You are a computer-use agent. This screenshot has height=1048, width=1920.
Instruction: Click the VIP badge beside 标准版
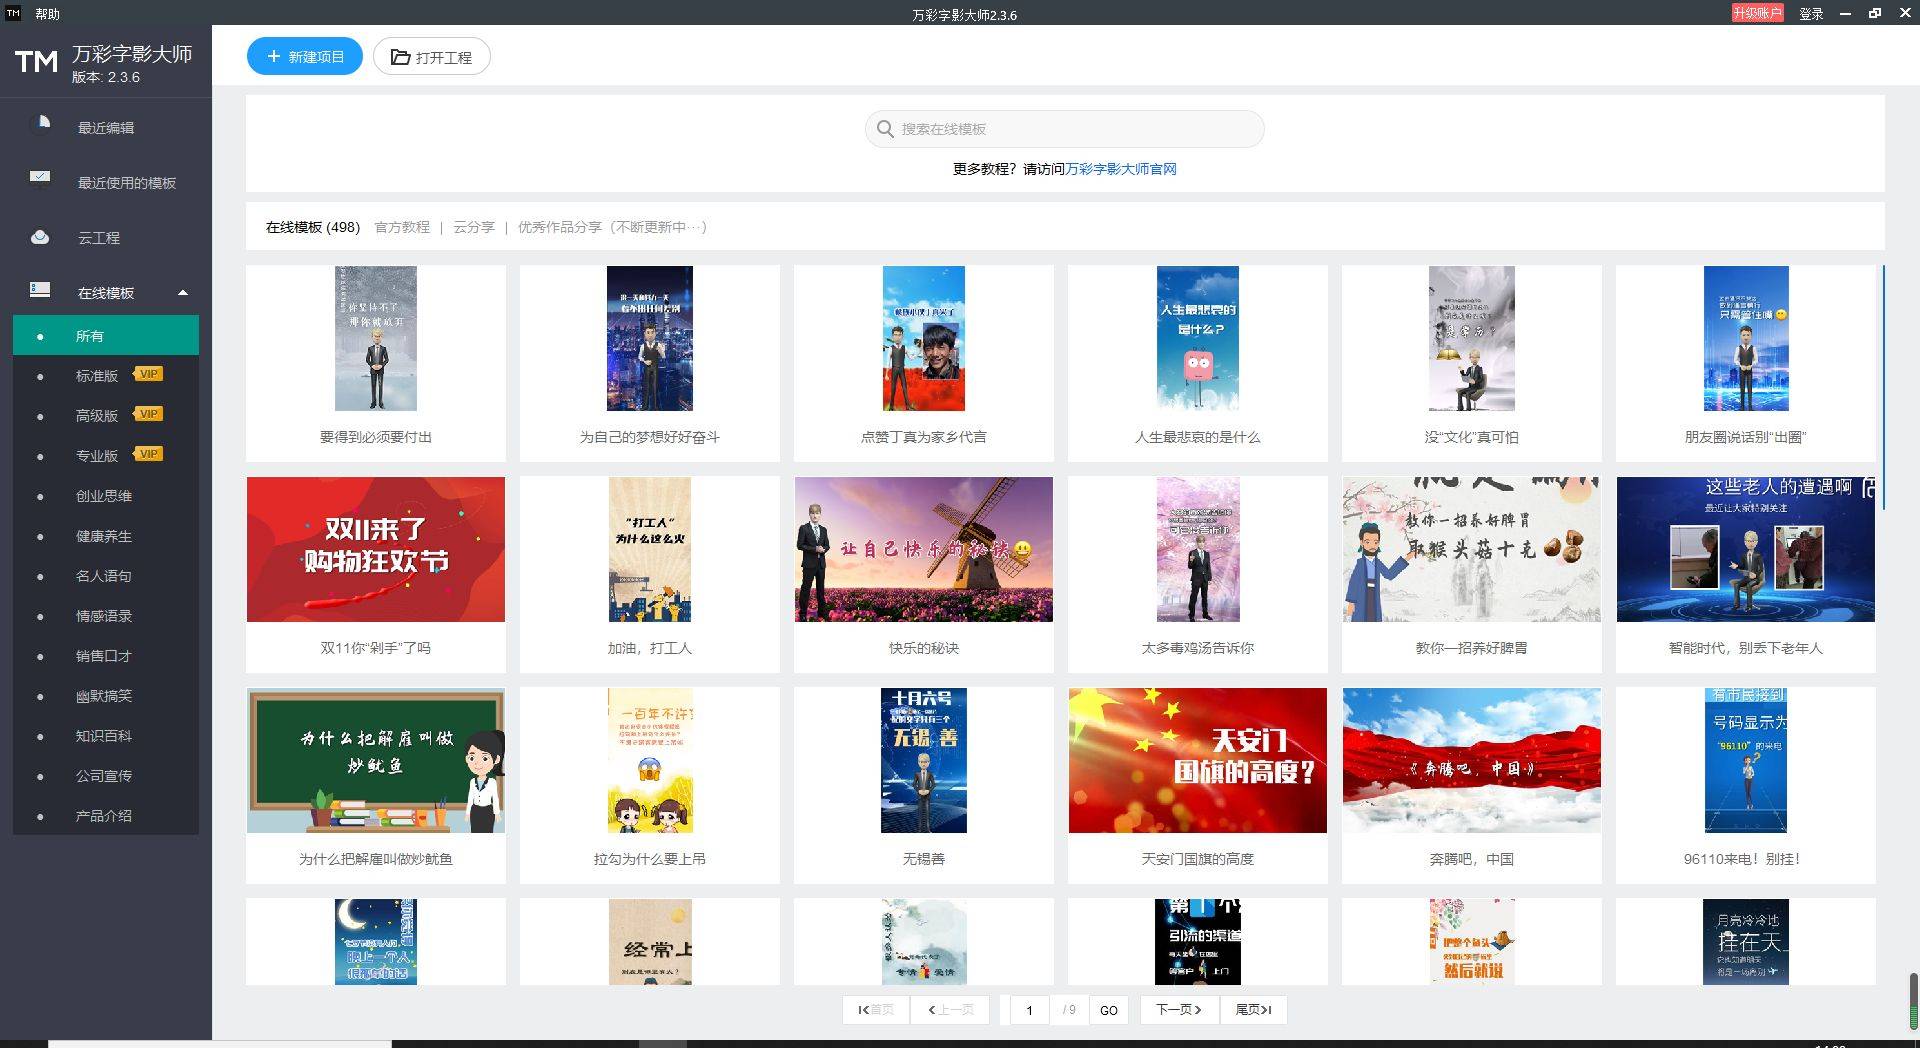pyautogui.click(x=149, y=374)
